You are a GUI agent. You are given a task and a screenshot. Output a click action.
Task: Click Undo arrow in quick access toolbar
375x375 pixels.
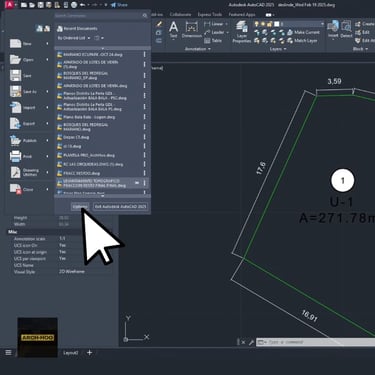(83, 5)
